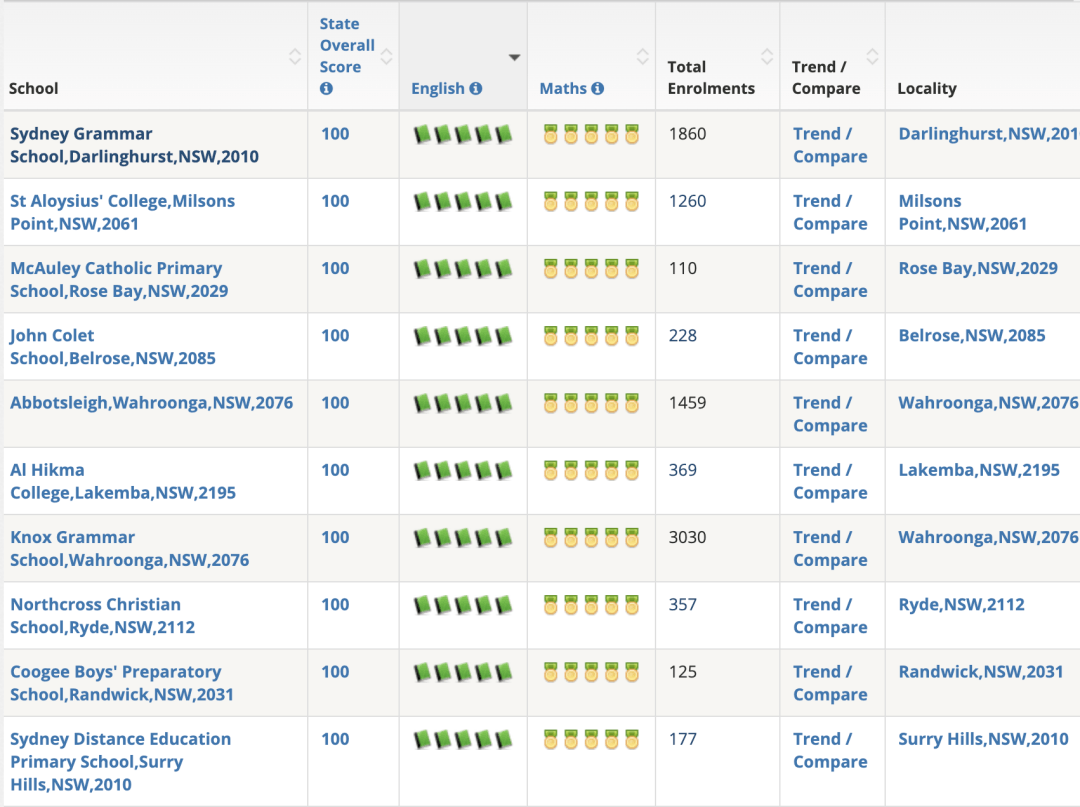Toggle English column descending sort arrow
This screenshot has height=807, width=1080.
click(x=515, y=57)
